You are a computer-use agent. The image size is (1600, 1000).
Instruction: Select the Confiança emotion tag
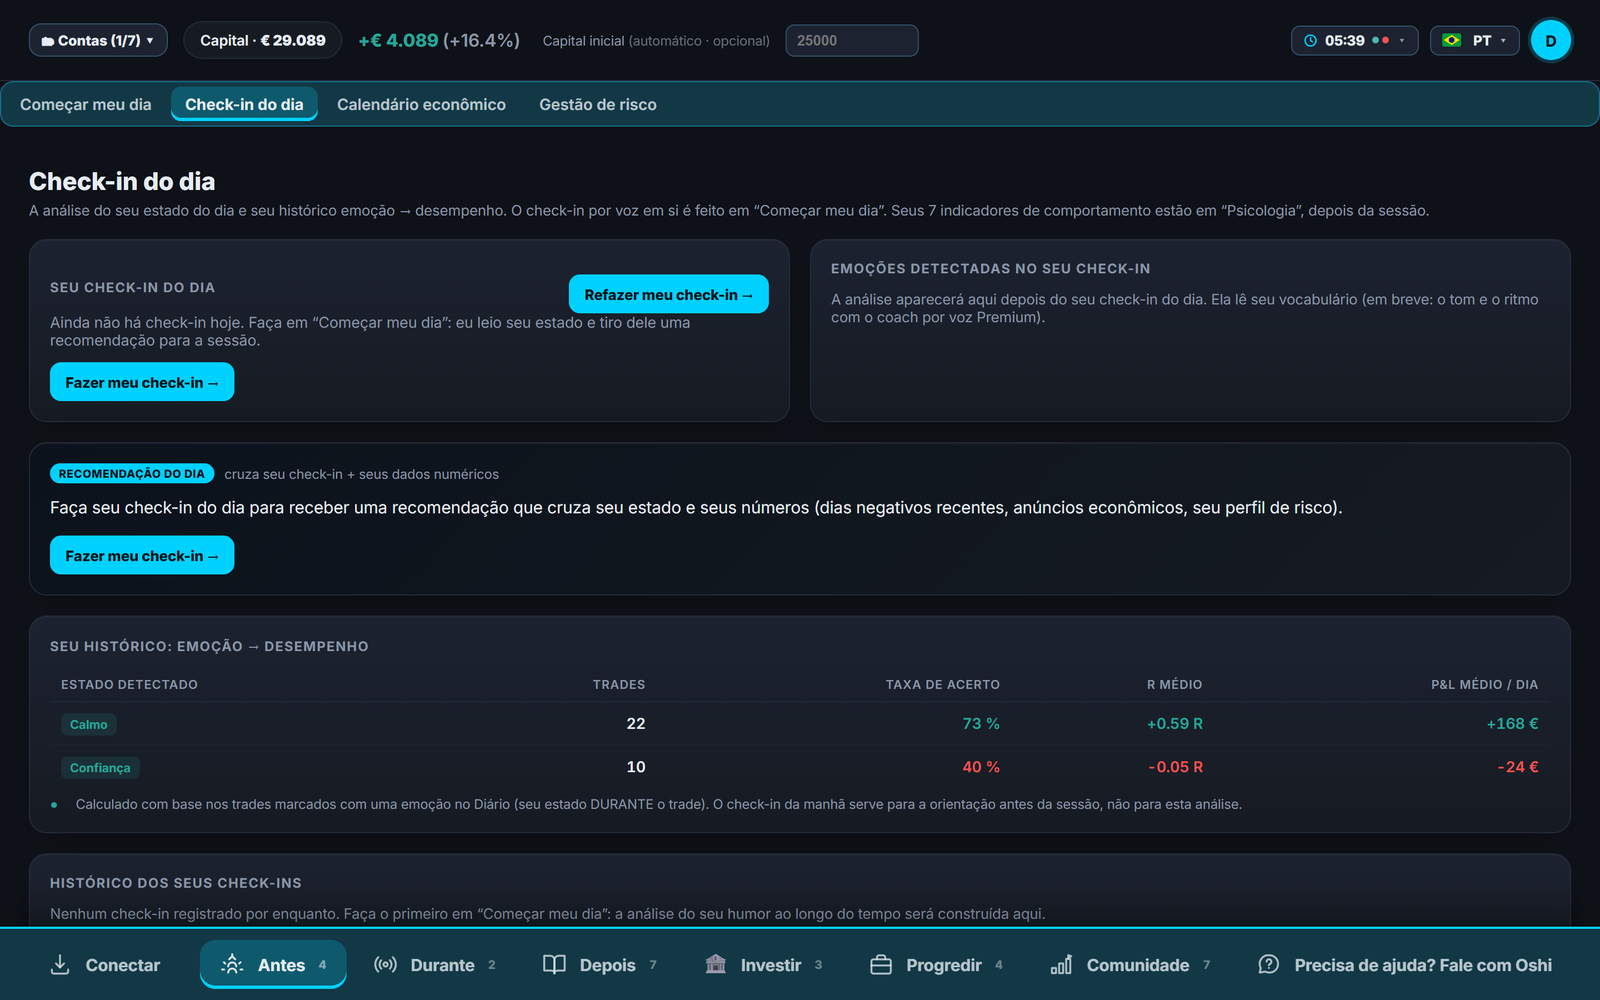coord(100,767)
